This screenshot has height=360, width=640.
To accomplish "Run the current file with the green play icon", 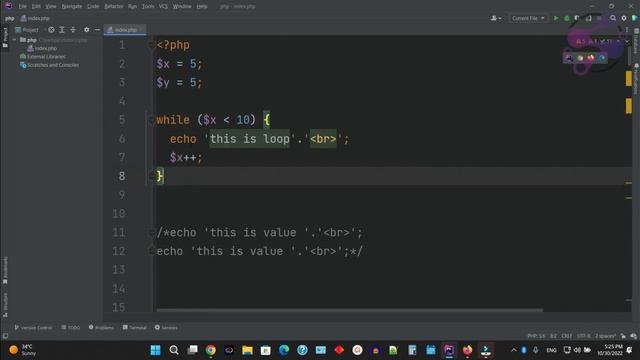I will click(x=556, y=18).
